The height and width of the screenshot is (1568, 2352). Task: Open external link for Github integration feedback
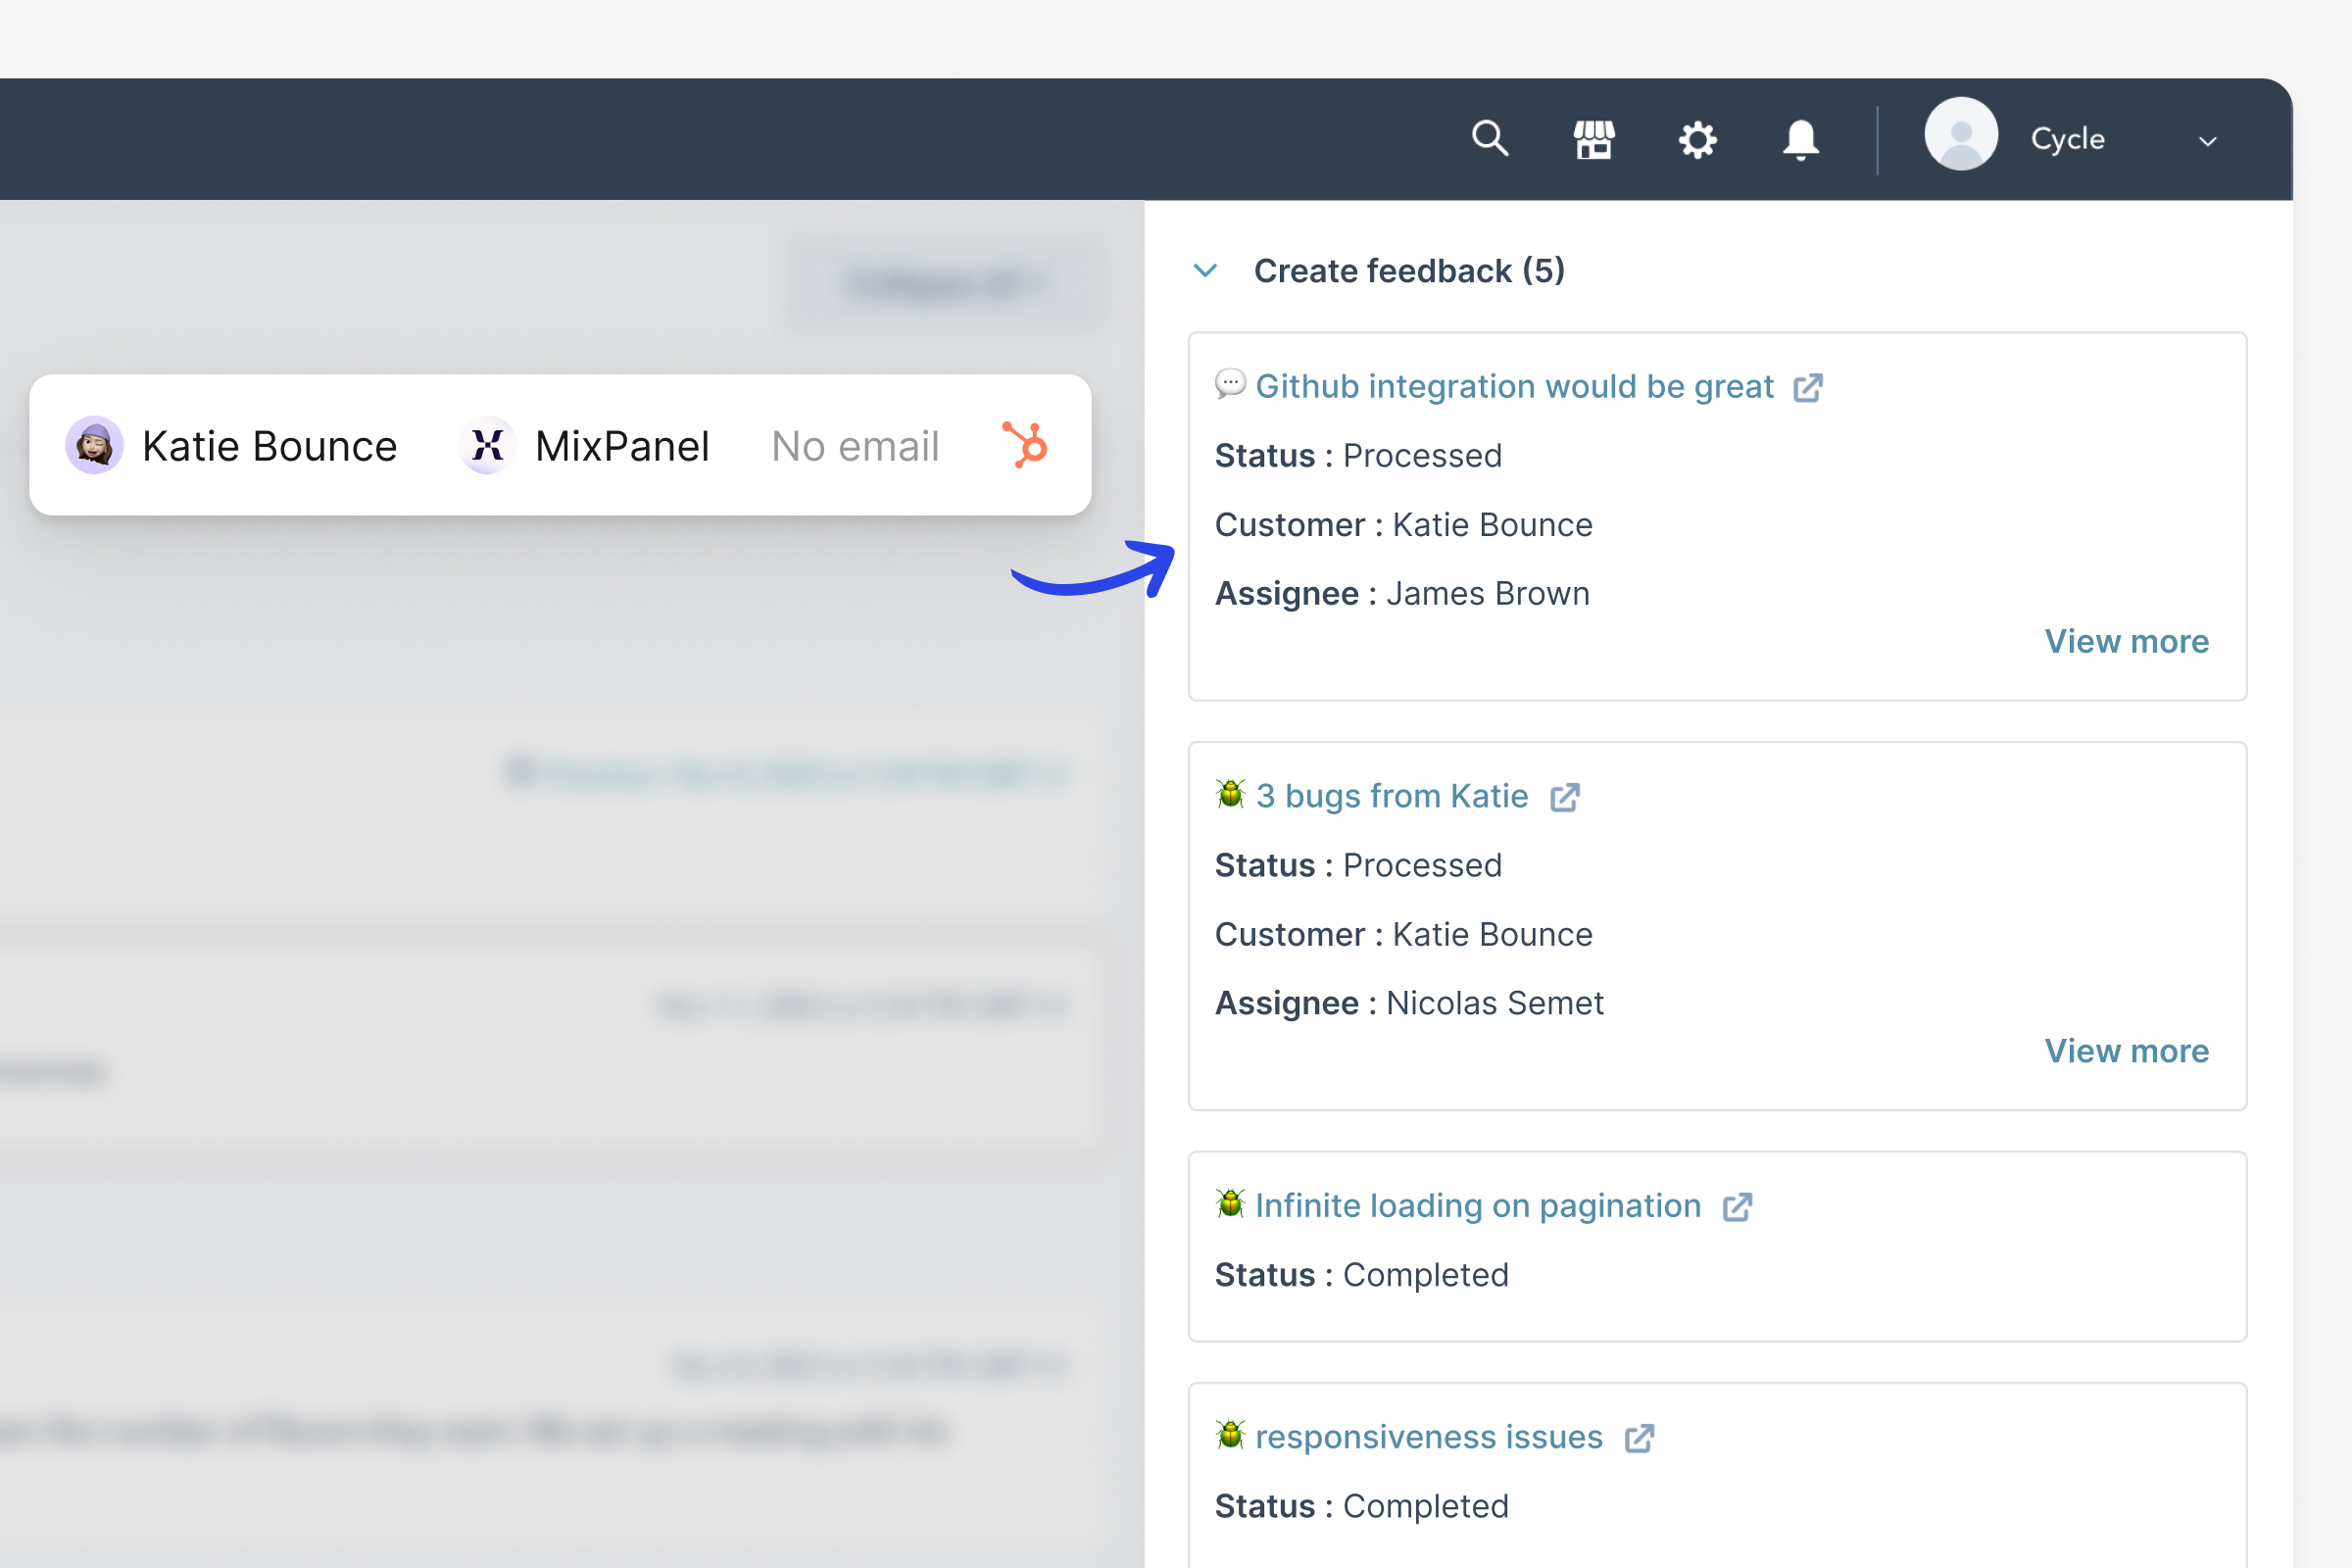pos(1808,388)
